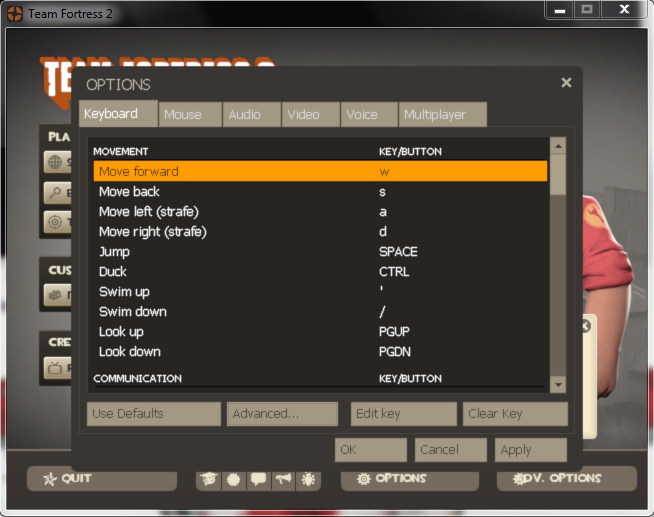Close the Options dialog with the X

pos(566,83)
